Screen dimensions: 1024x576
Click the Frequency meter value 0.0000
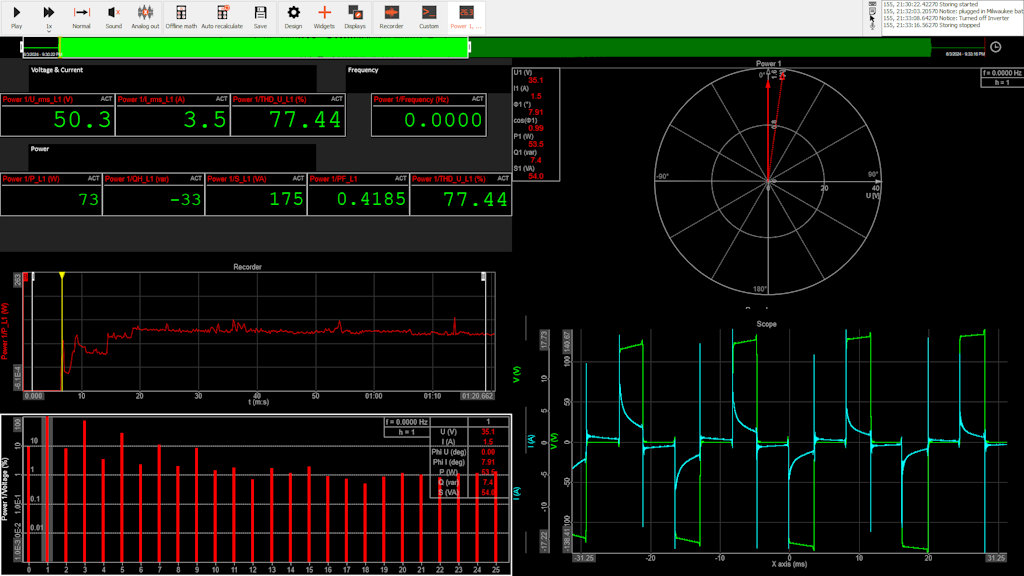pyautogui.click(x=443, y=120)
